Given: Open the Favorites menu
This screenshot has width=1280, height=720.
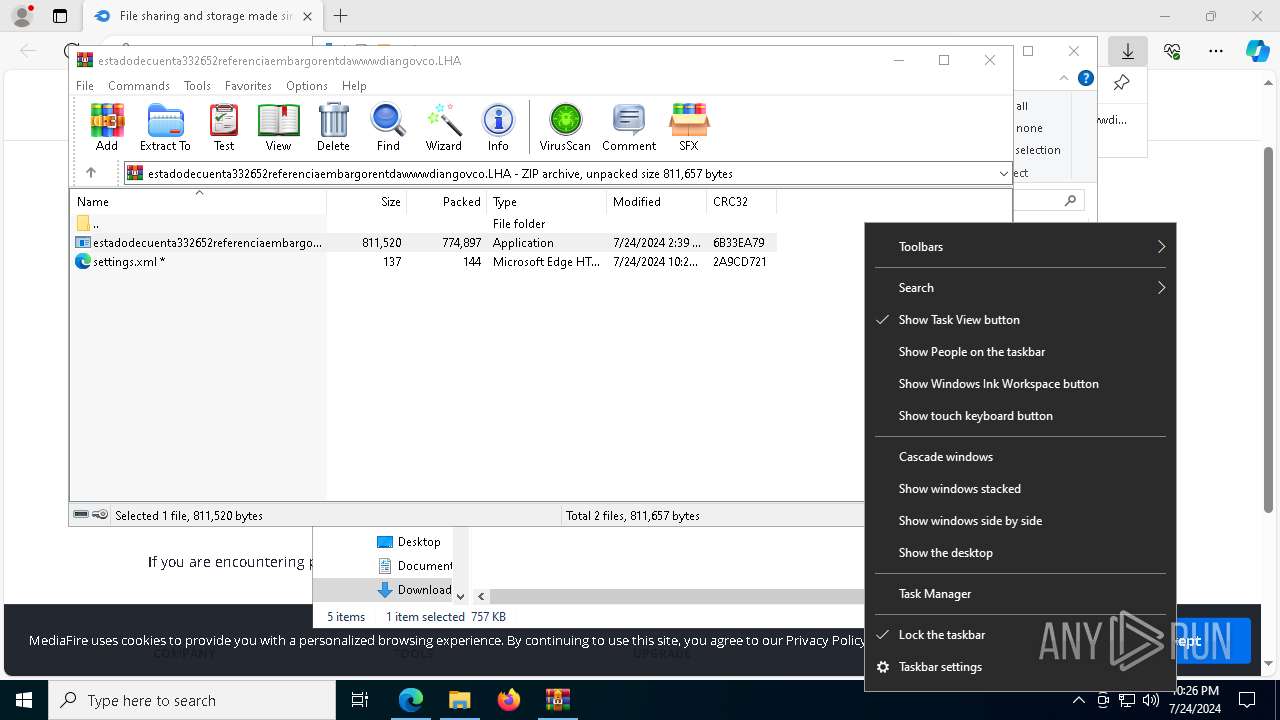Looking at the screenshot, I should click(x=248, y=86).
